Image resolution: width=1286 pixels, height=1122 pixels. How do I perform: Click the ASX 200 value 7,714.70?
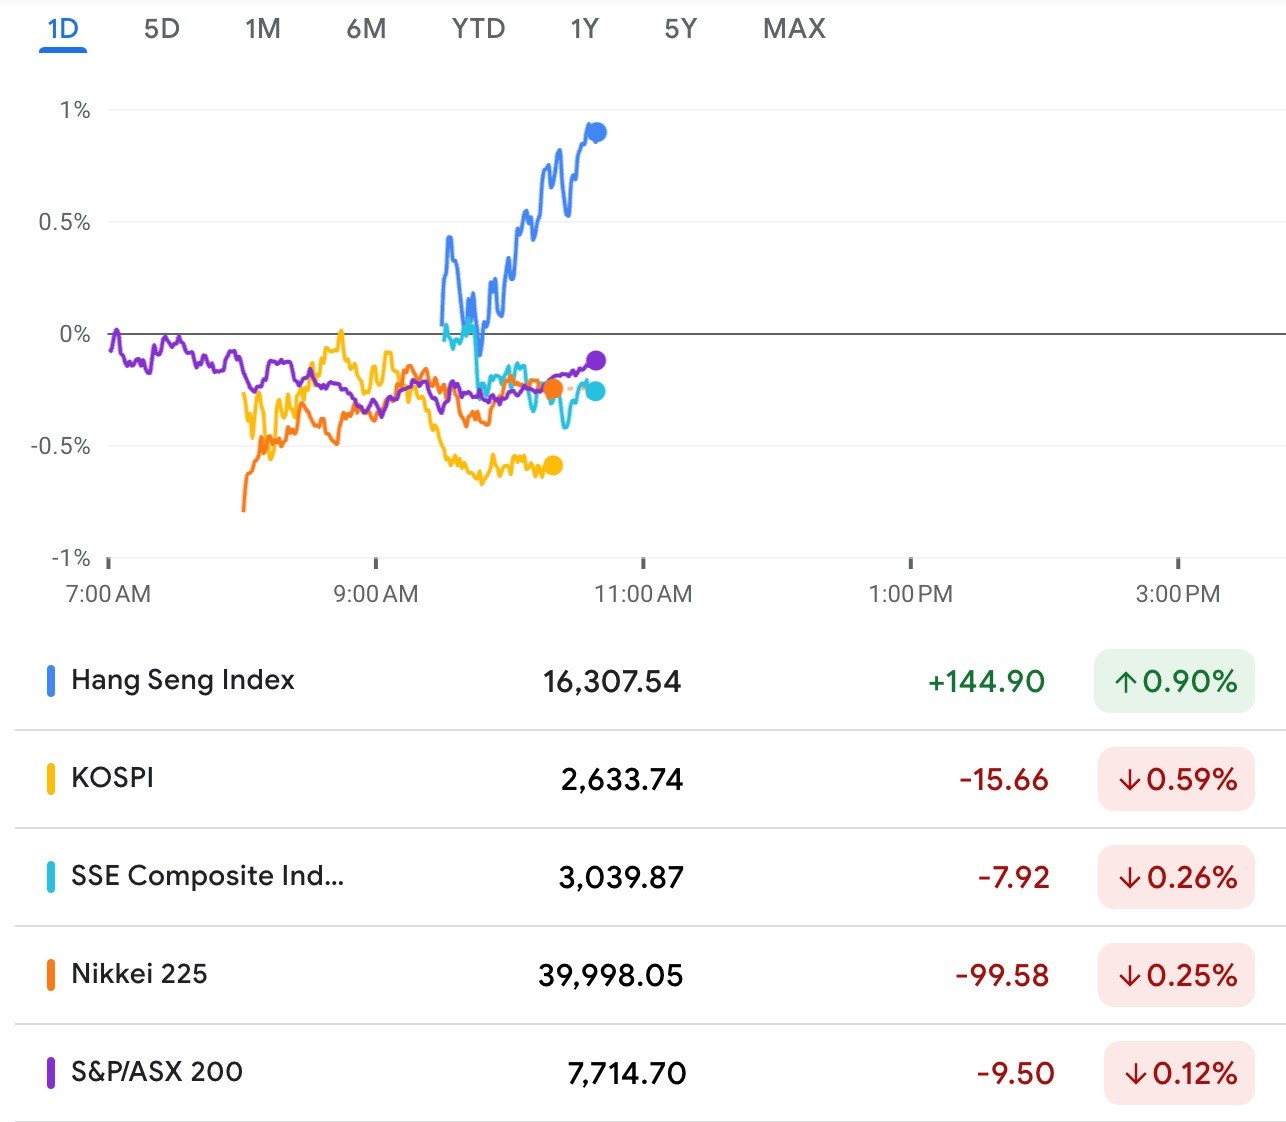pyautogui.click(x=627, y=1073)
